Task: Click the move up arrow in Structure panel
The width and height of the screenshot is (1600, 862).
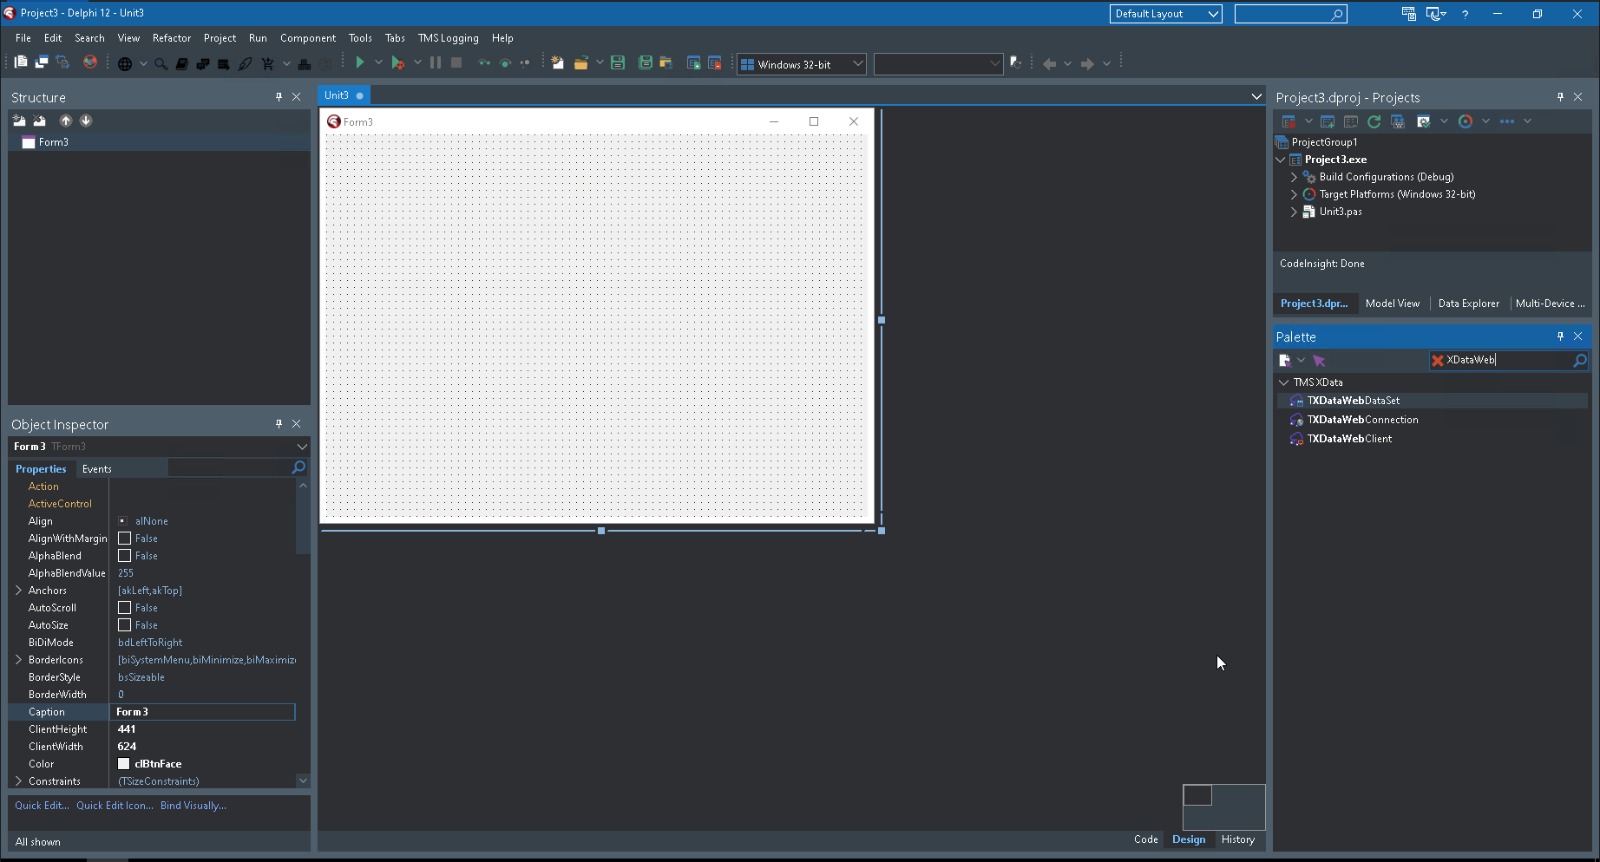Action: coord(66,121)
